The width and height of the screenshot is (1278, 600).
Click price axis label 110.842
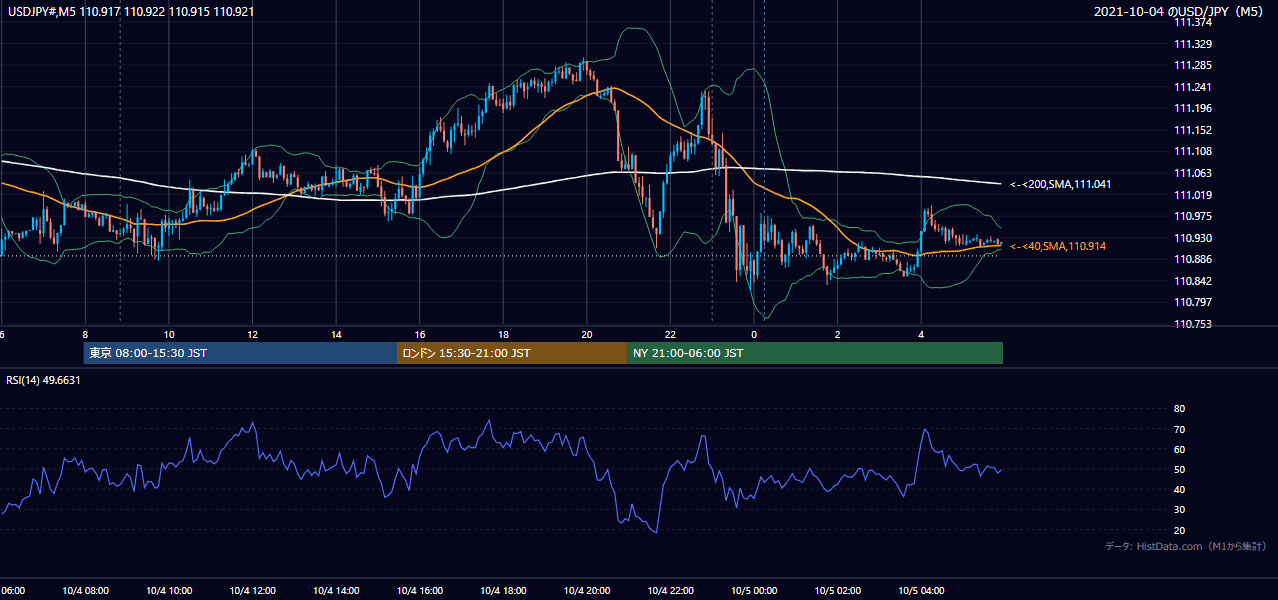[x=1192, y=281]
